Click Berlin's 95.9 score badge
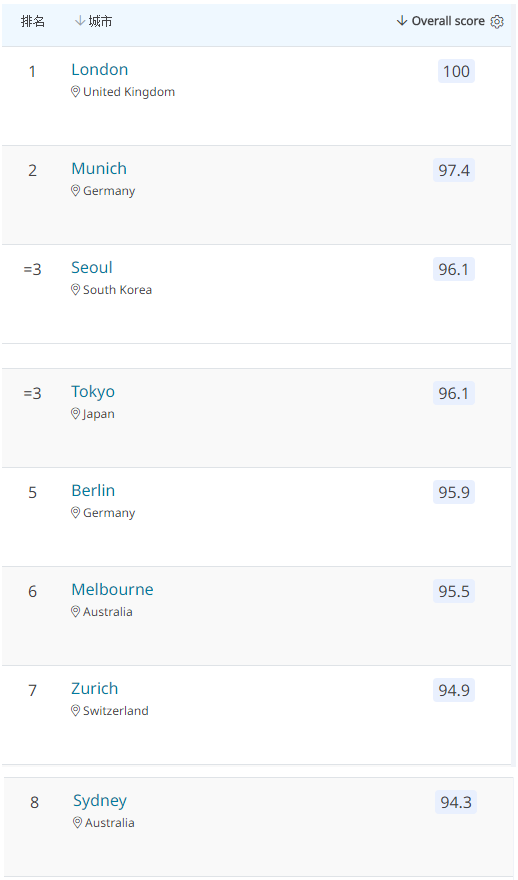The width and height of the screenshot is (518, 880). (x=454, y=492)
